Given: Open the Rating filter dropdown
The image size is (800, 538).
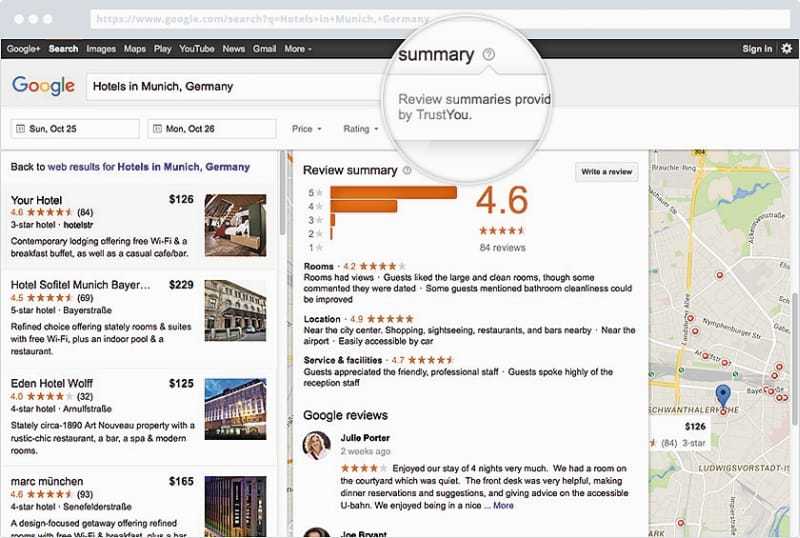Looking at the screenshot, I should (x=360, y=129).
